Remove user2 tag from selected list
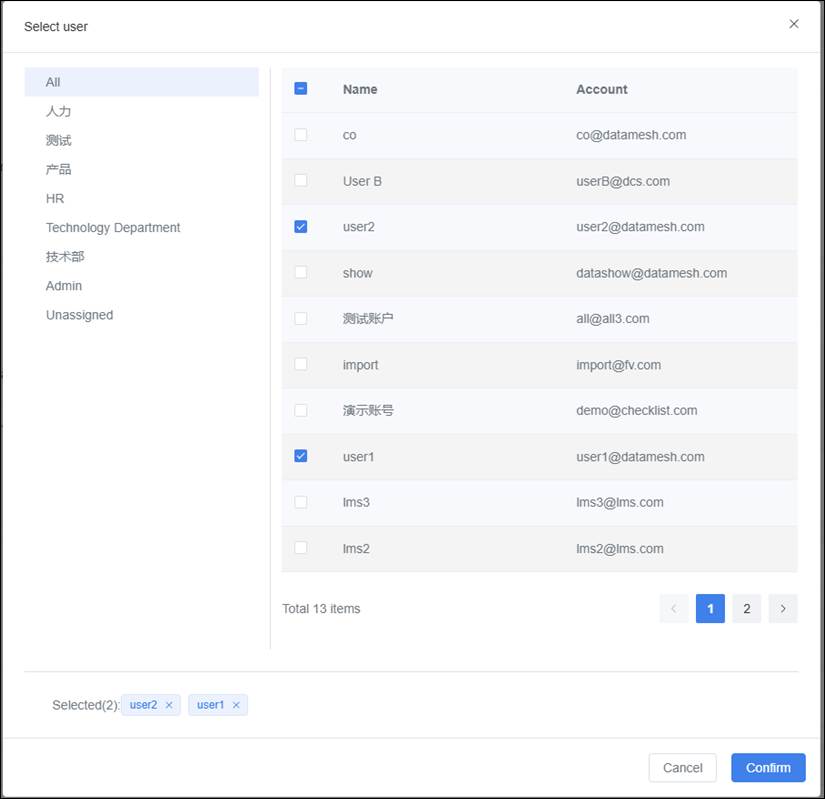This screenshot has width=825, height=799. 169,705
